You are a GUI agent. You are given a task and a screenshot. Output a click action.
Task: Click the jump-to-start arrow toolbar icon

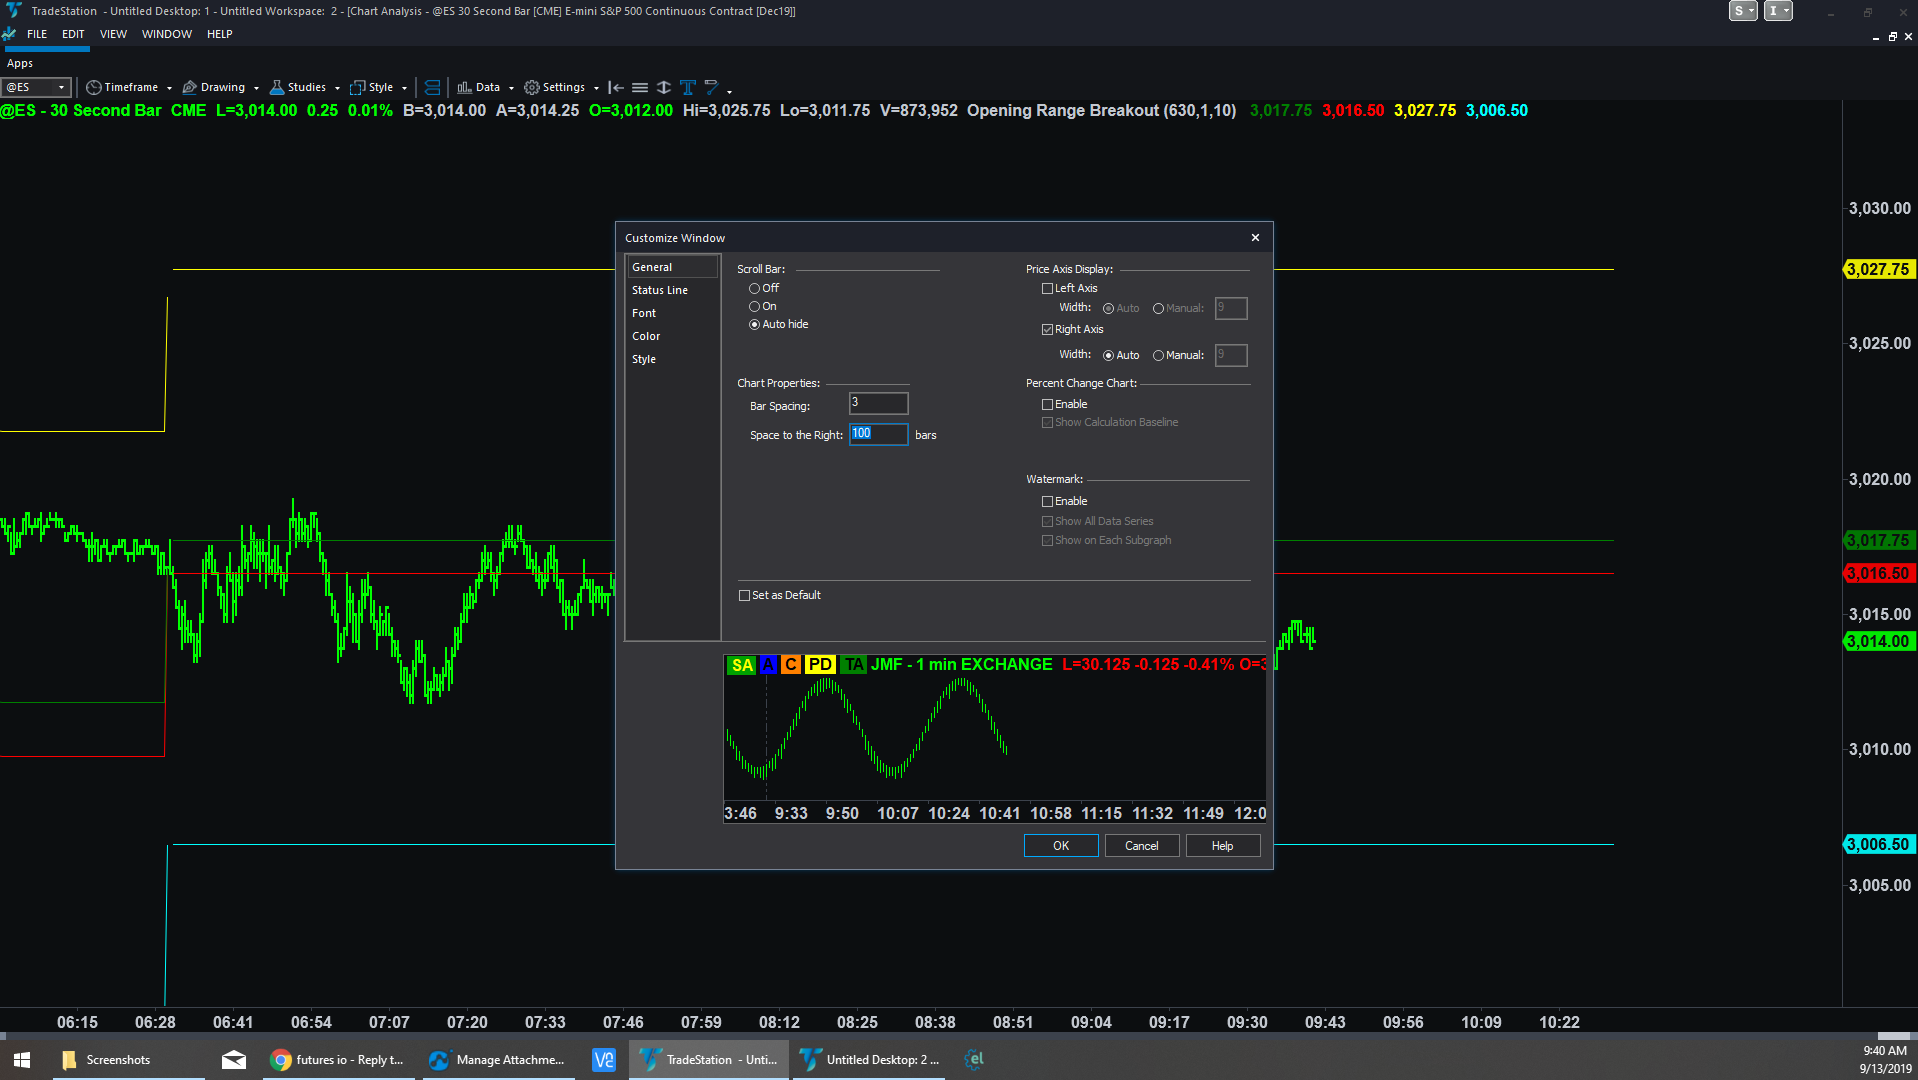(616, 88)
